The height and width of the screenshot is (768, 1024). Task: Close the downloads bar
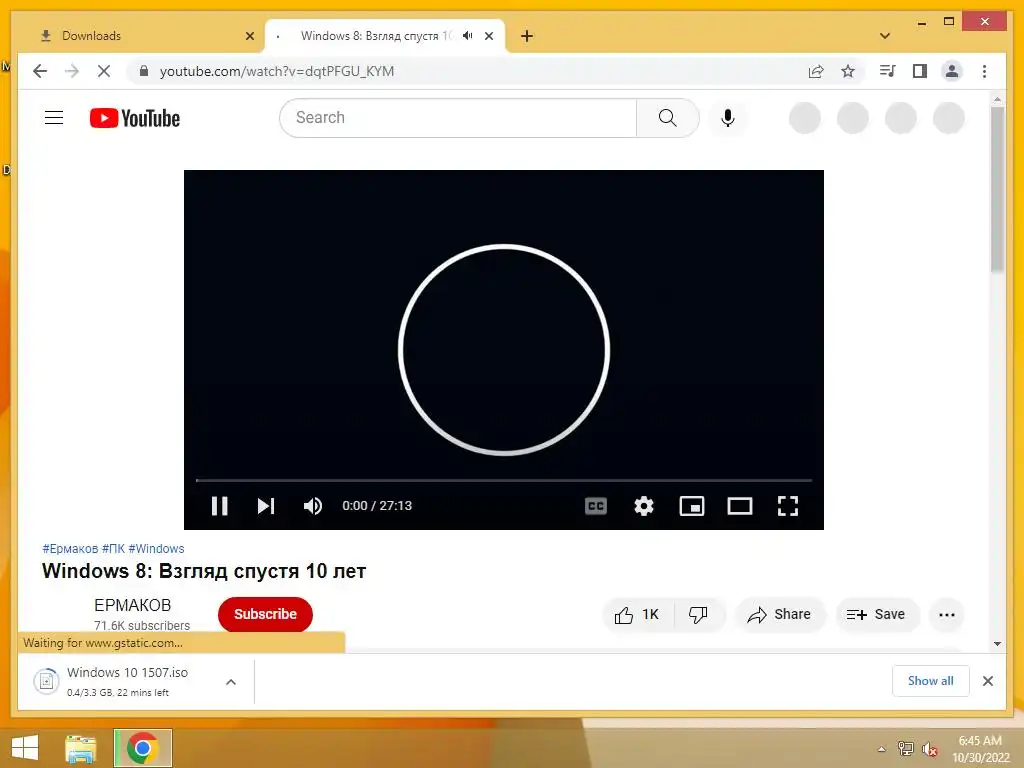[988, 681]
